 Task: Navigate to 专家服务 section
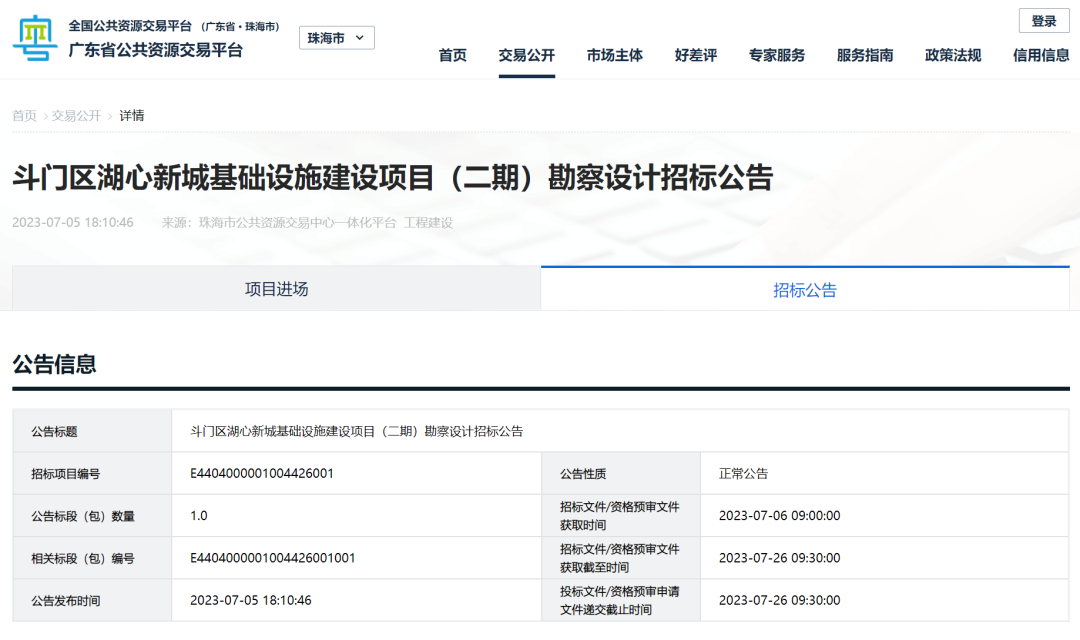776,55
